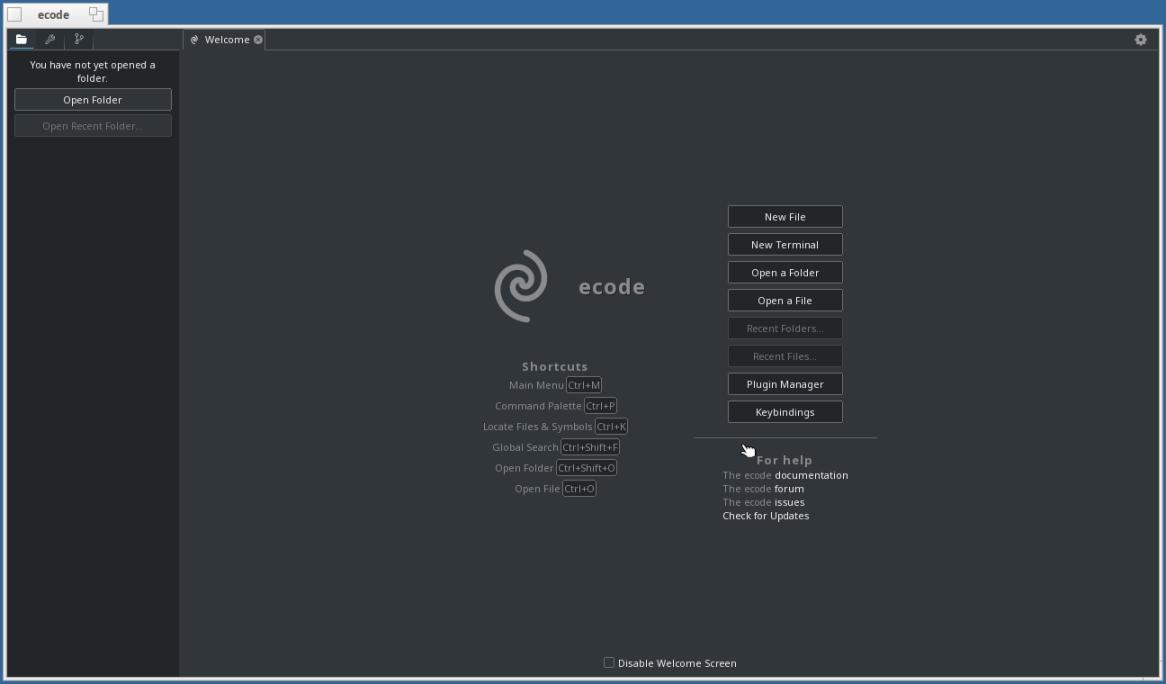Open the ecode documentation link
This screenshot has width=1166, height=684.
[811, 475]
